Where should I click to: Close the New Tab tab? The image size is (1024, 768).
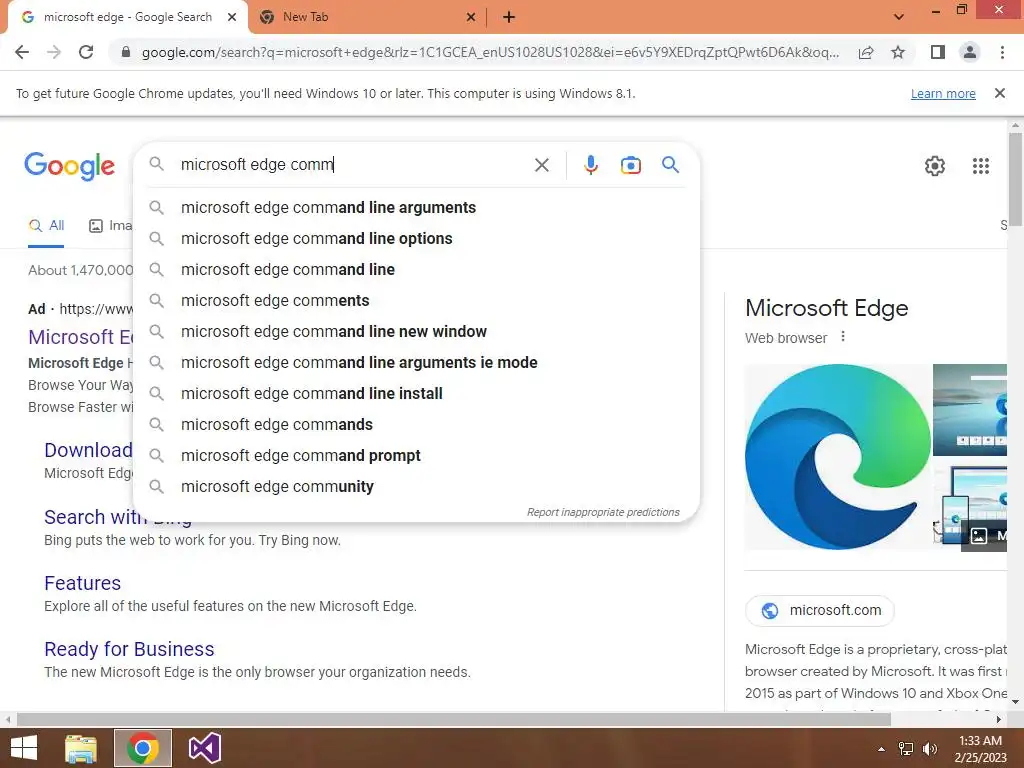(x=471, y=17)
